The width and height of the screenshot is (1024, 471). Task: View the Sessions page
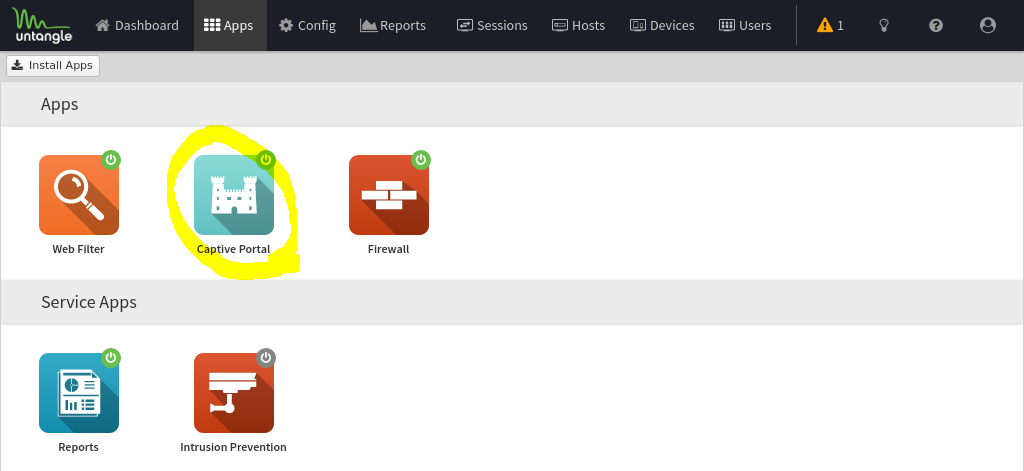[x=492, y=25]
